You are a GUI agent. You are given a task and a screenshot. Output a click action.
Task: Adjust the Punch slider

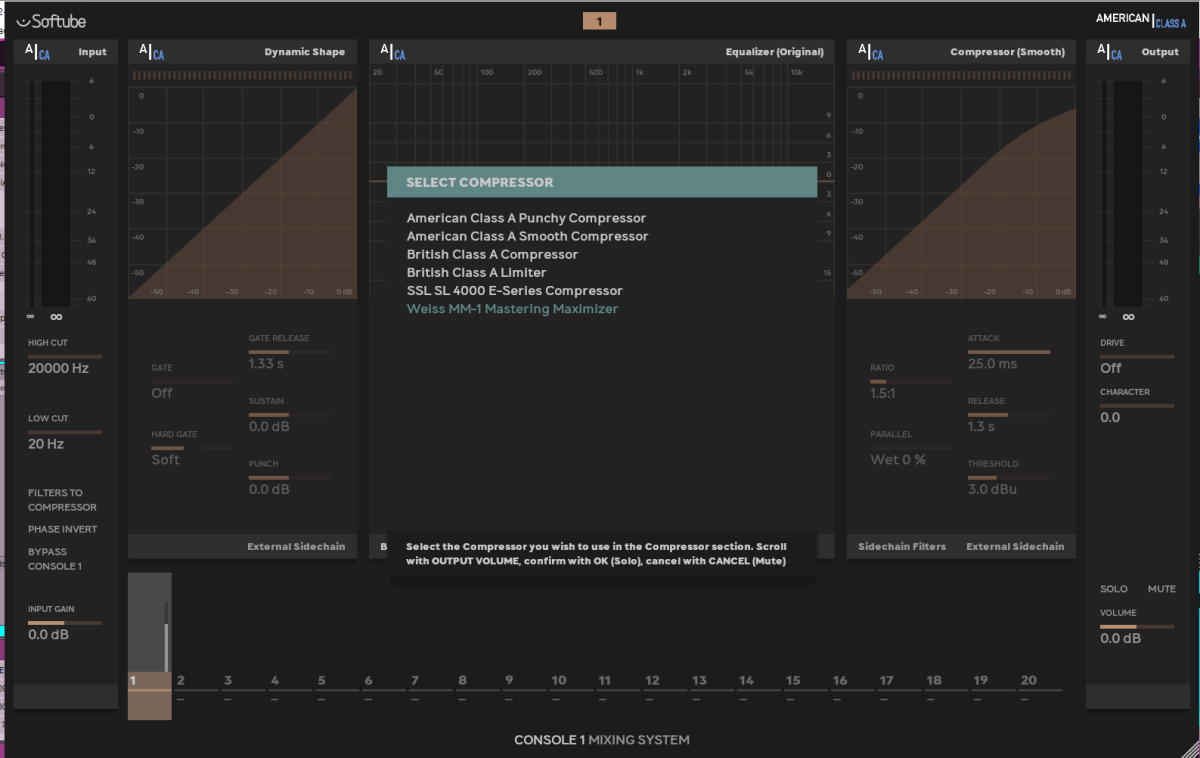tap(290, 478)
